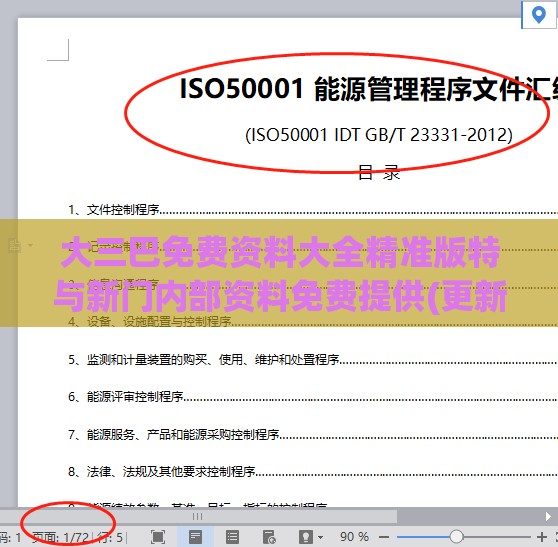Click the subtitle (ISO50001 IDT GB/T 23331-2012)

(379, 135)
